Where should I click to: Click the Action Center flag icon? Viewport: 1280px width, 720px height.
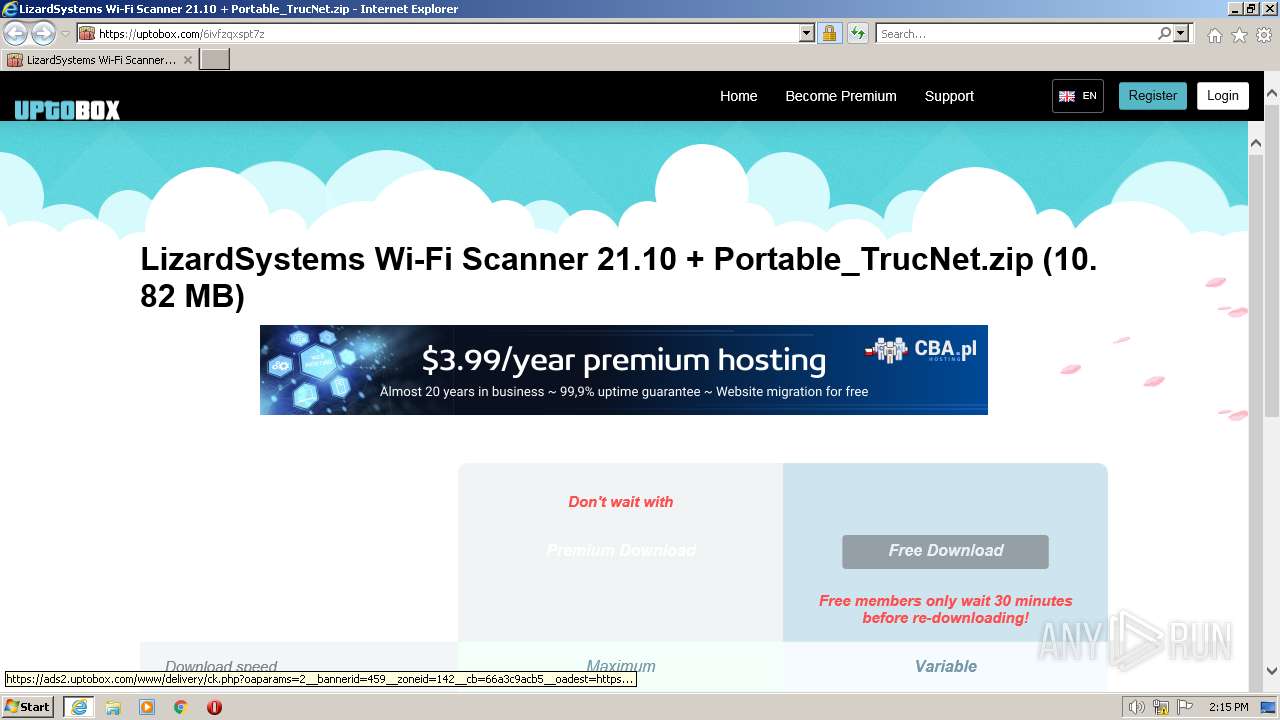pyautogui.click(x=1183, y=707)
